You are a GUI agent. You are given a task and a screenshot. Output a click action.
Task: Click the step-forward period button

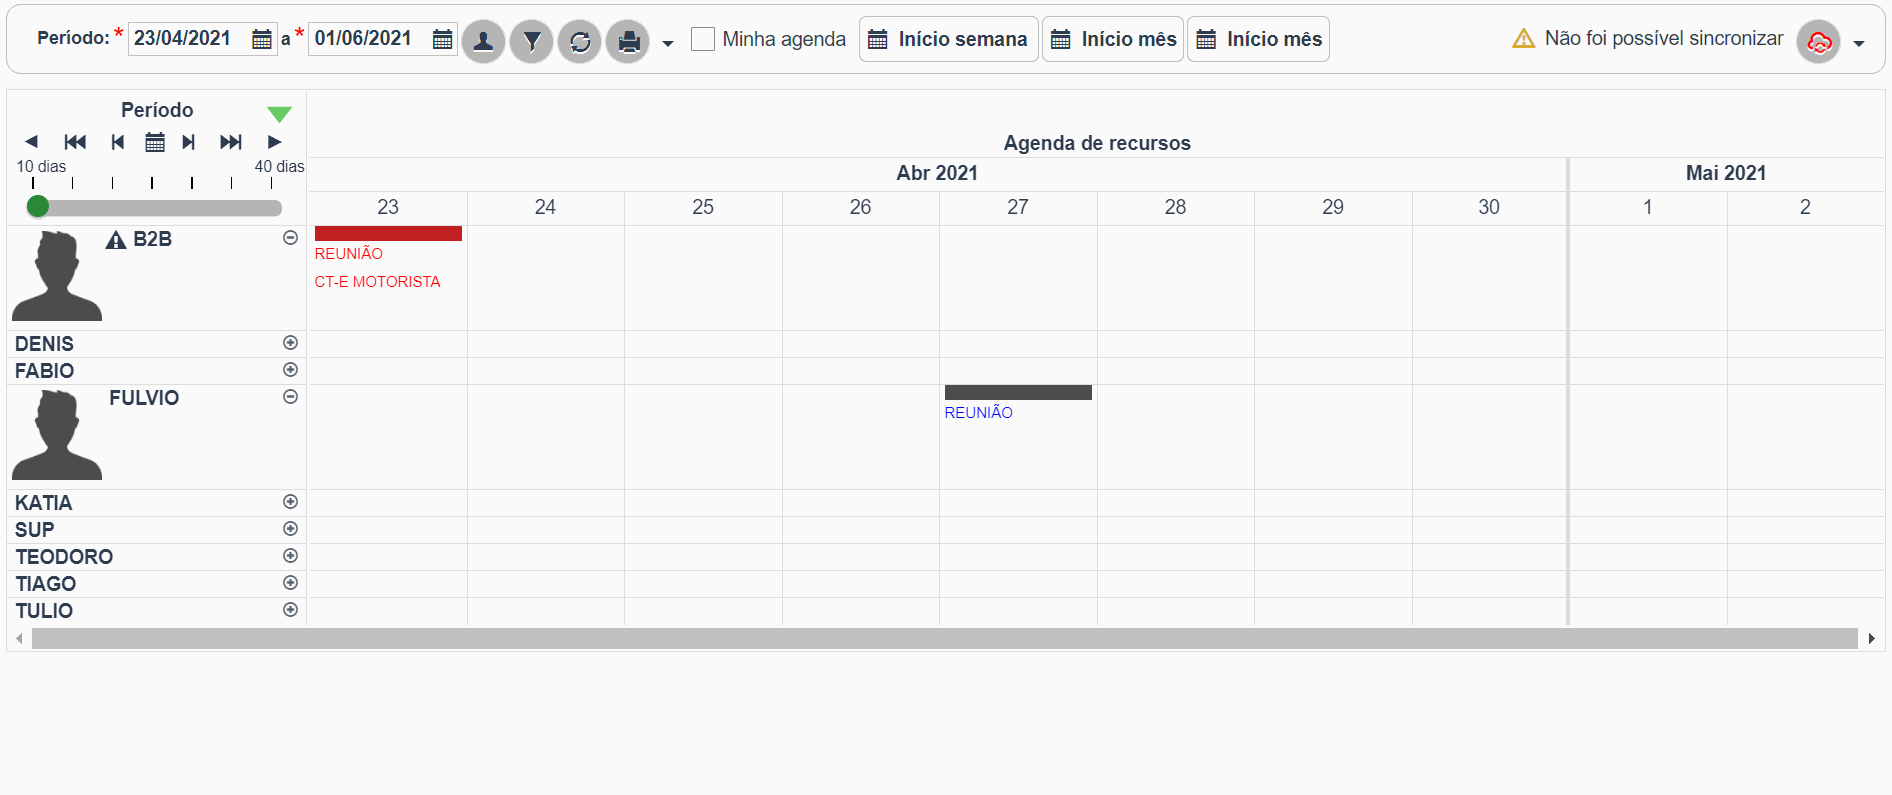(188, 142)
